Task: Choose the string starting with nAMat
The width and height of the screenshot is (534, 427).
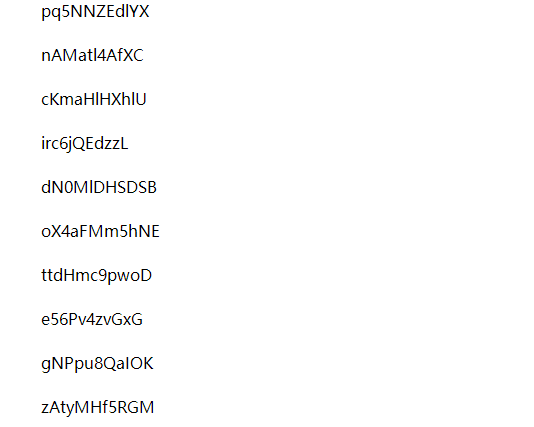Action: coord(92,55)
